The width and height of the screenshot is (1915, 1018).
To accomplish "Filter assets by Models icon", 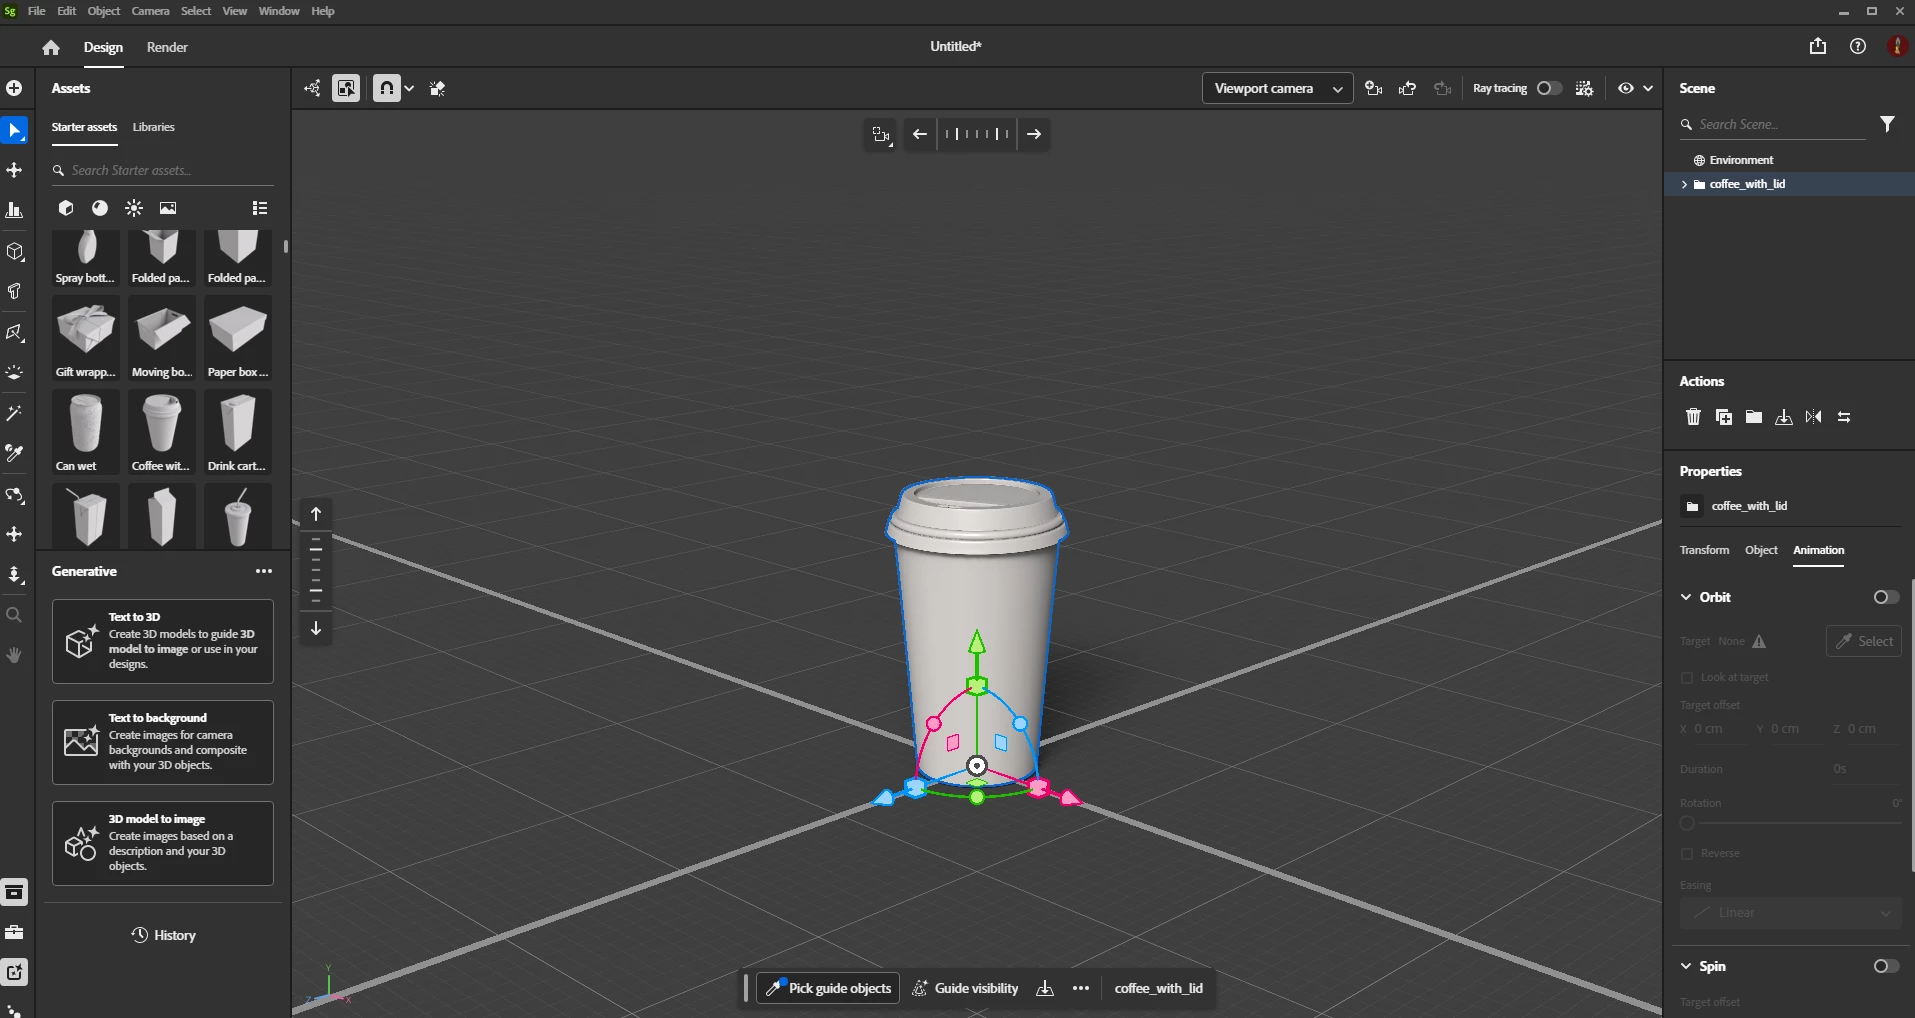I will pyautogui.click(x=66, y=208).
